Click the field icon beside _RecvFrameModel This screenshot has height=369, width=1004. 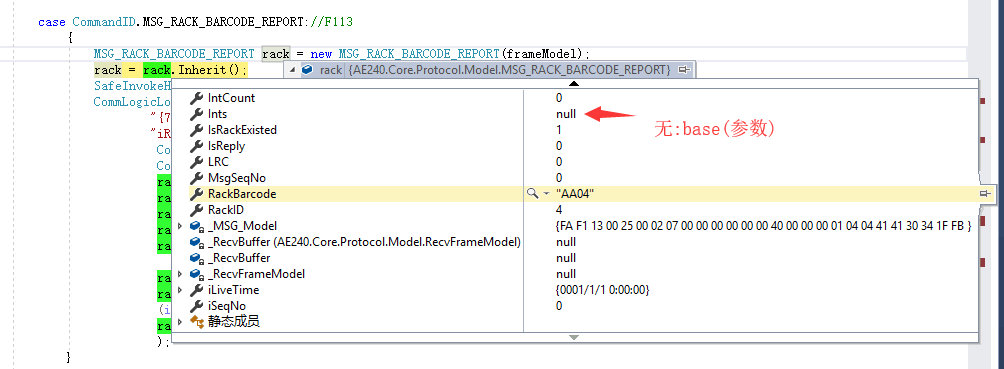point(197,274)
